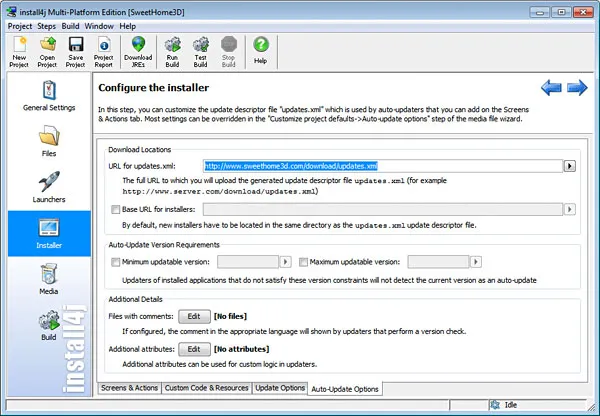
Task: Click the Maximum updatable version field
Action: (439, 262)
